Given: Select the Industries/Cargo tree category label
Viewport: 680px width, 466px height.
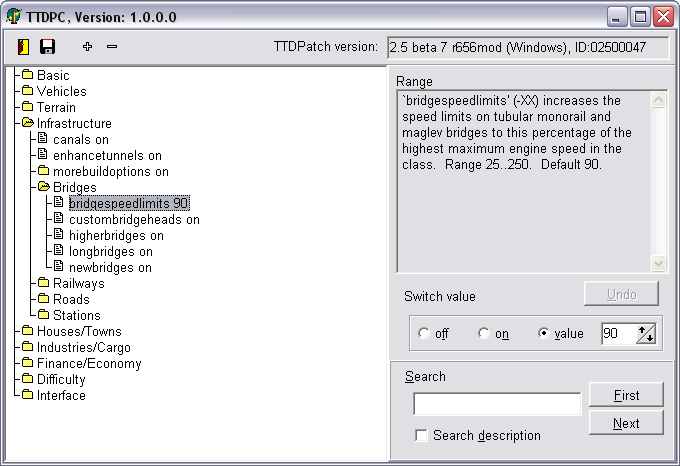Looking at the screenshot, I should tap(84, 348).
